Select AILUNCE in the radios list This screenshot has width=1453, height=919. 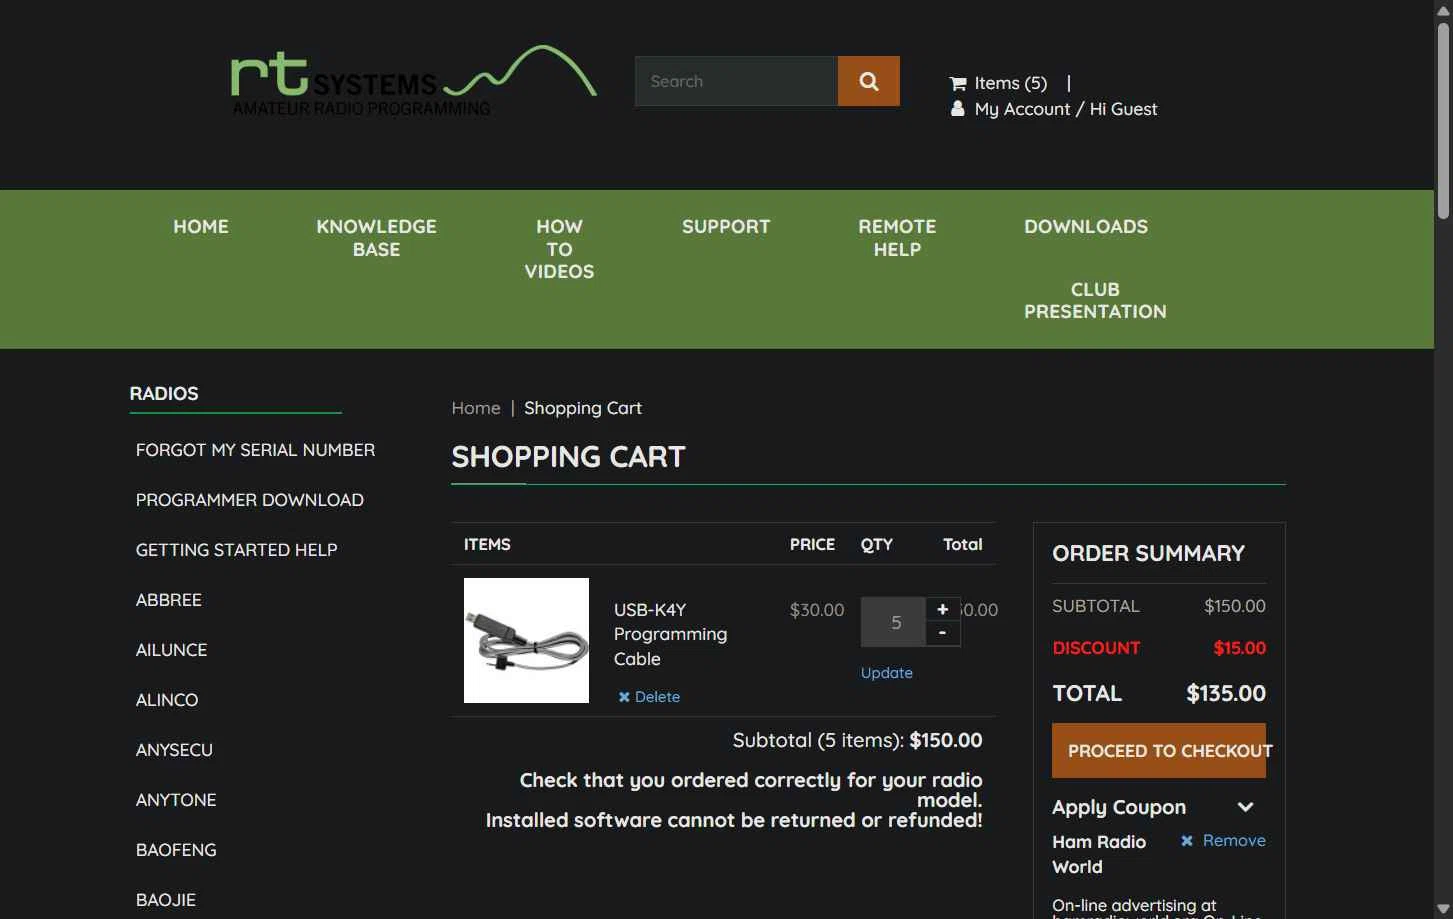172,650
